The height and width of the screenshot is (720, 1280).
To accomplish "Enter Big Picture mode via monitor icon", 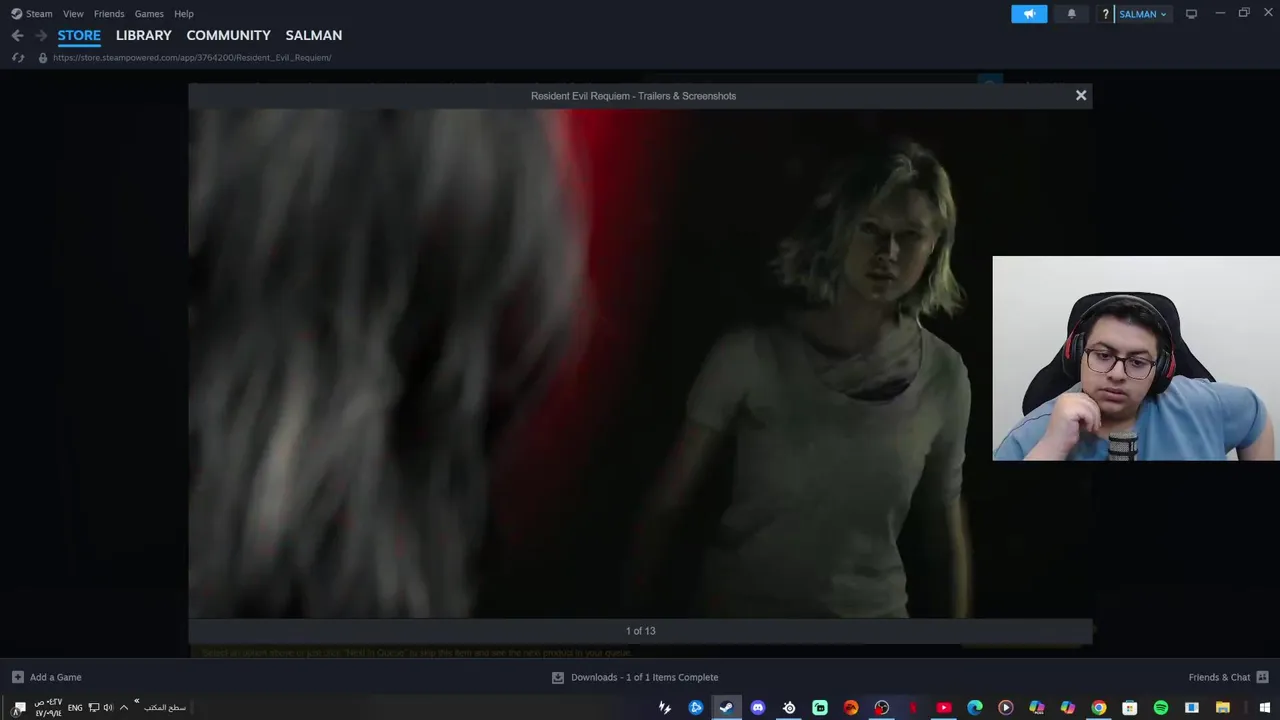I will [x=1191, y=14].
